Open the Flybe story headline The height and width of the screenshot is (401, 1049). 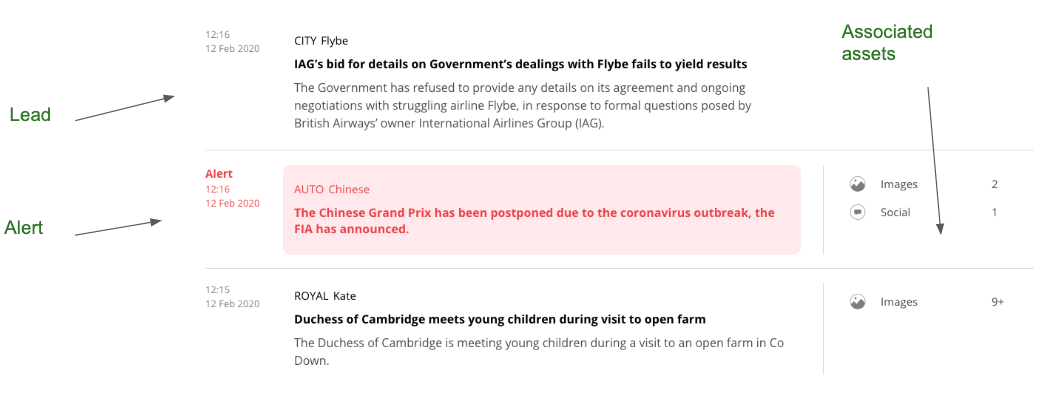tap(520, 64)
